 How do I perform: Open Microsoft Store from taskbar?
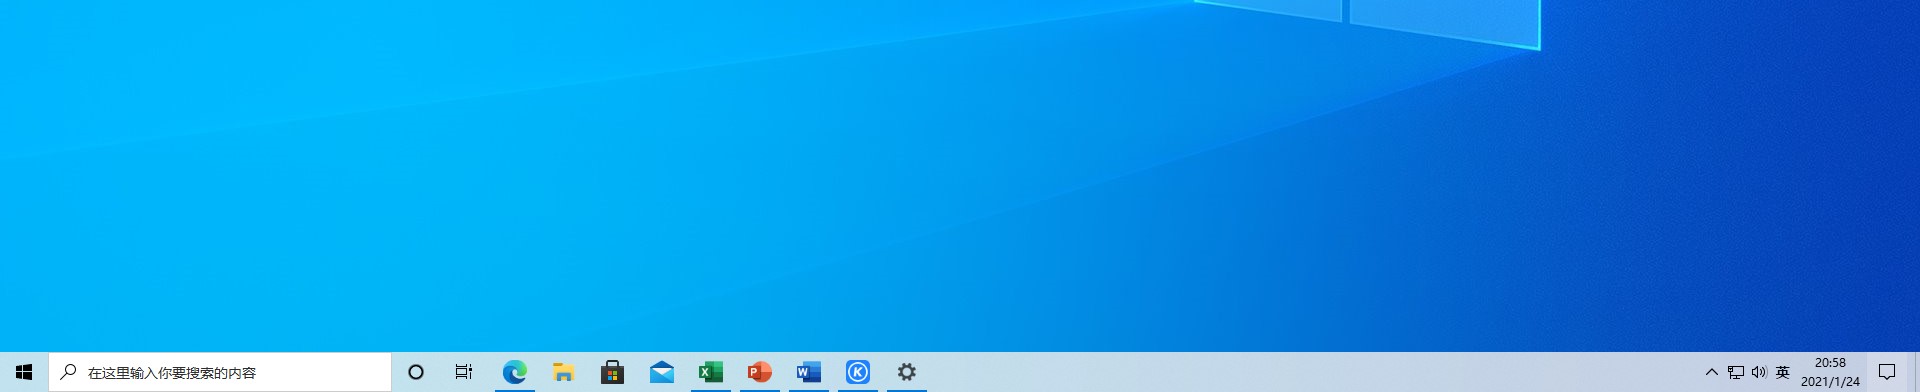pyautogui.click(x=612, y=372)
